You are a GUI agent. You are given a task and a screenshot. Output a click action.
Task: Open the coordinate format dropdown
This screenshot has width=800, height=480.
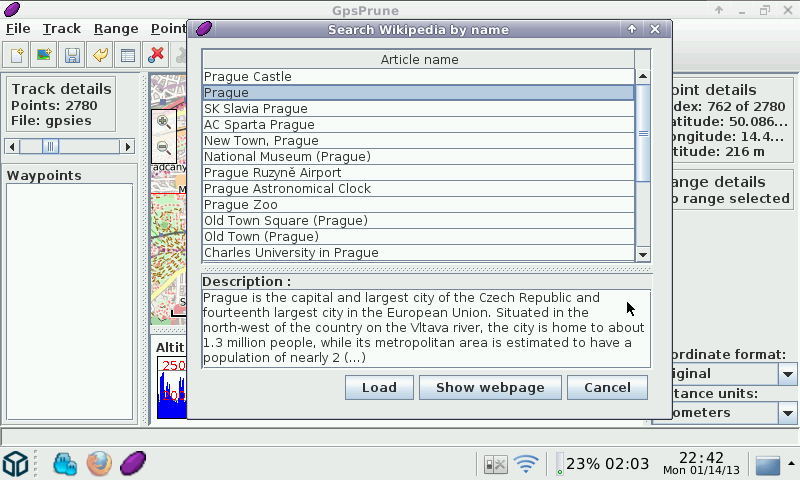point(788,374)
